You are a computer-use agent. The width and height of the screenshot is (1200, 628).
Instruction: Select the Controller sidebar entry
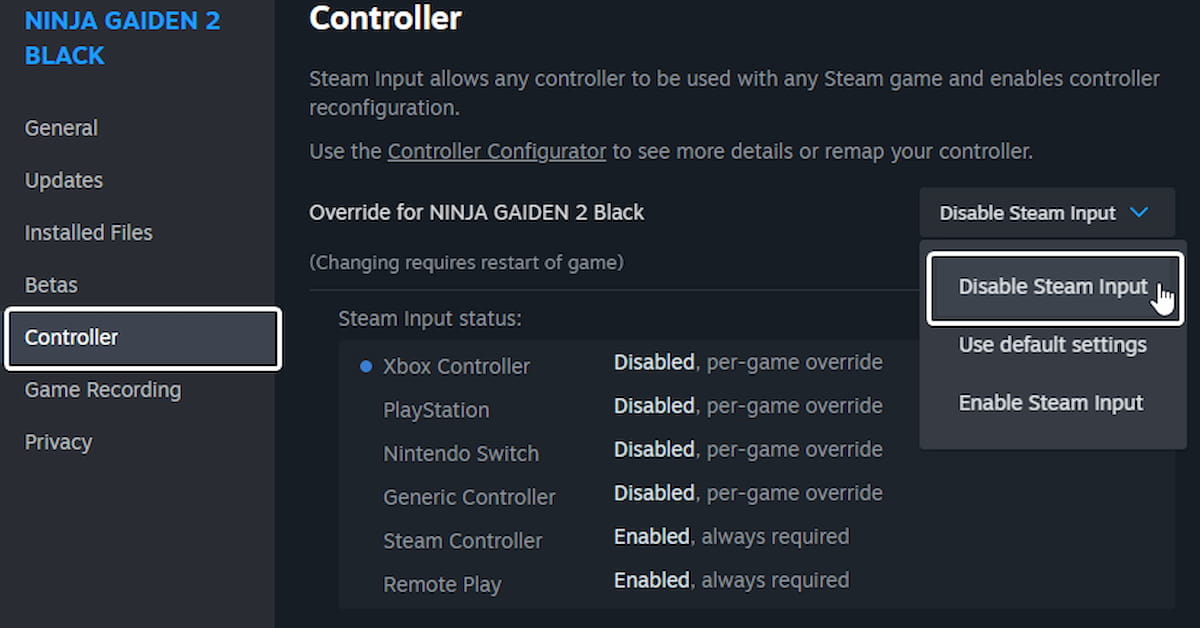[71, 338]
